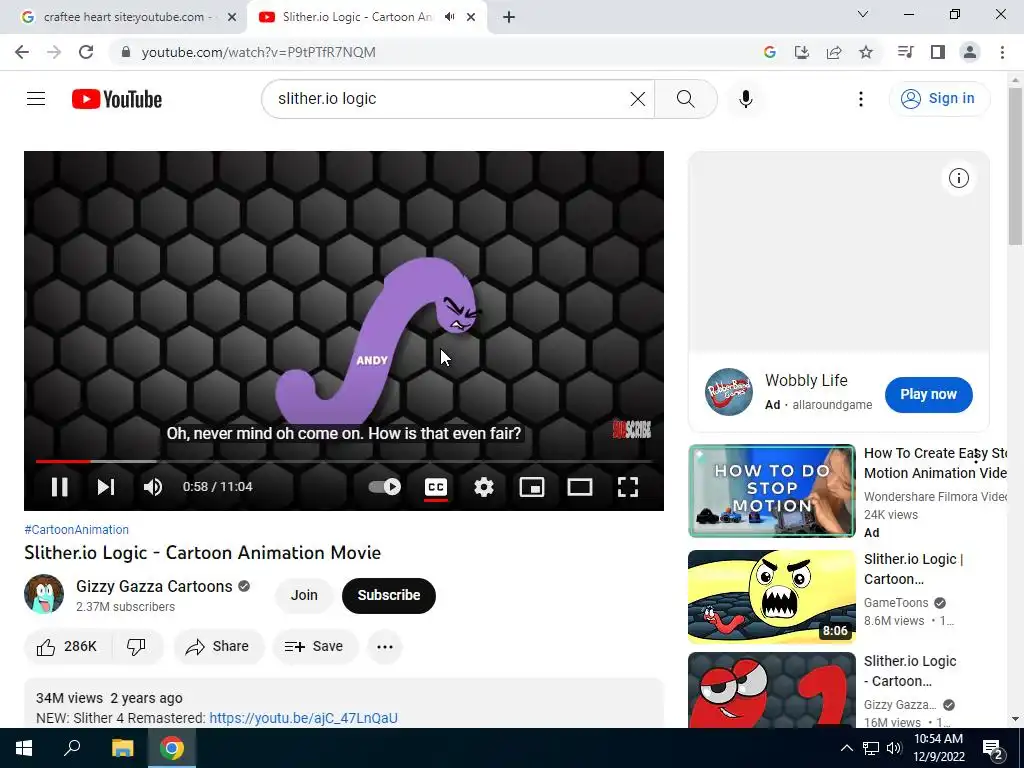
Task: Share the video
Action: tap(218, 647)
